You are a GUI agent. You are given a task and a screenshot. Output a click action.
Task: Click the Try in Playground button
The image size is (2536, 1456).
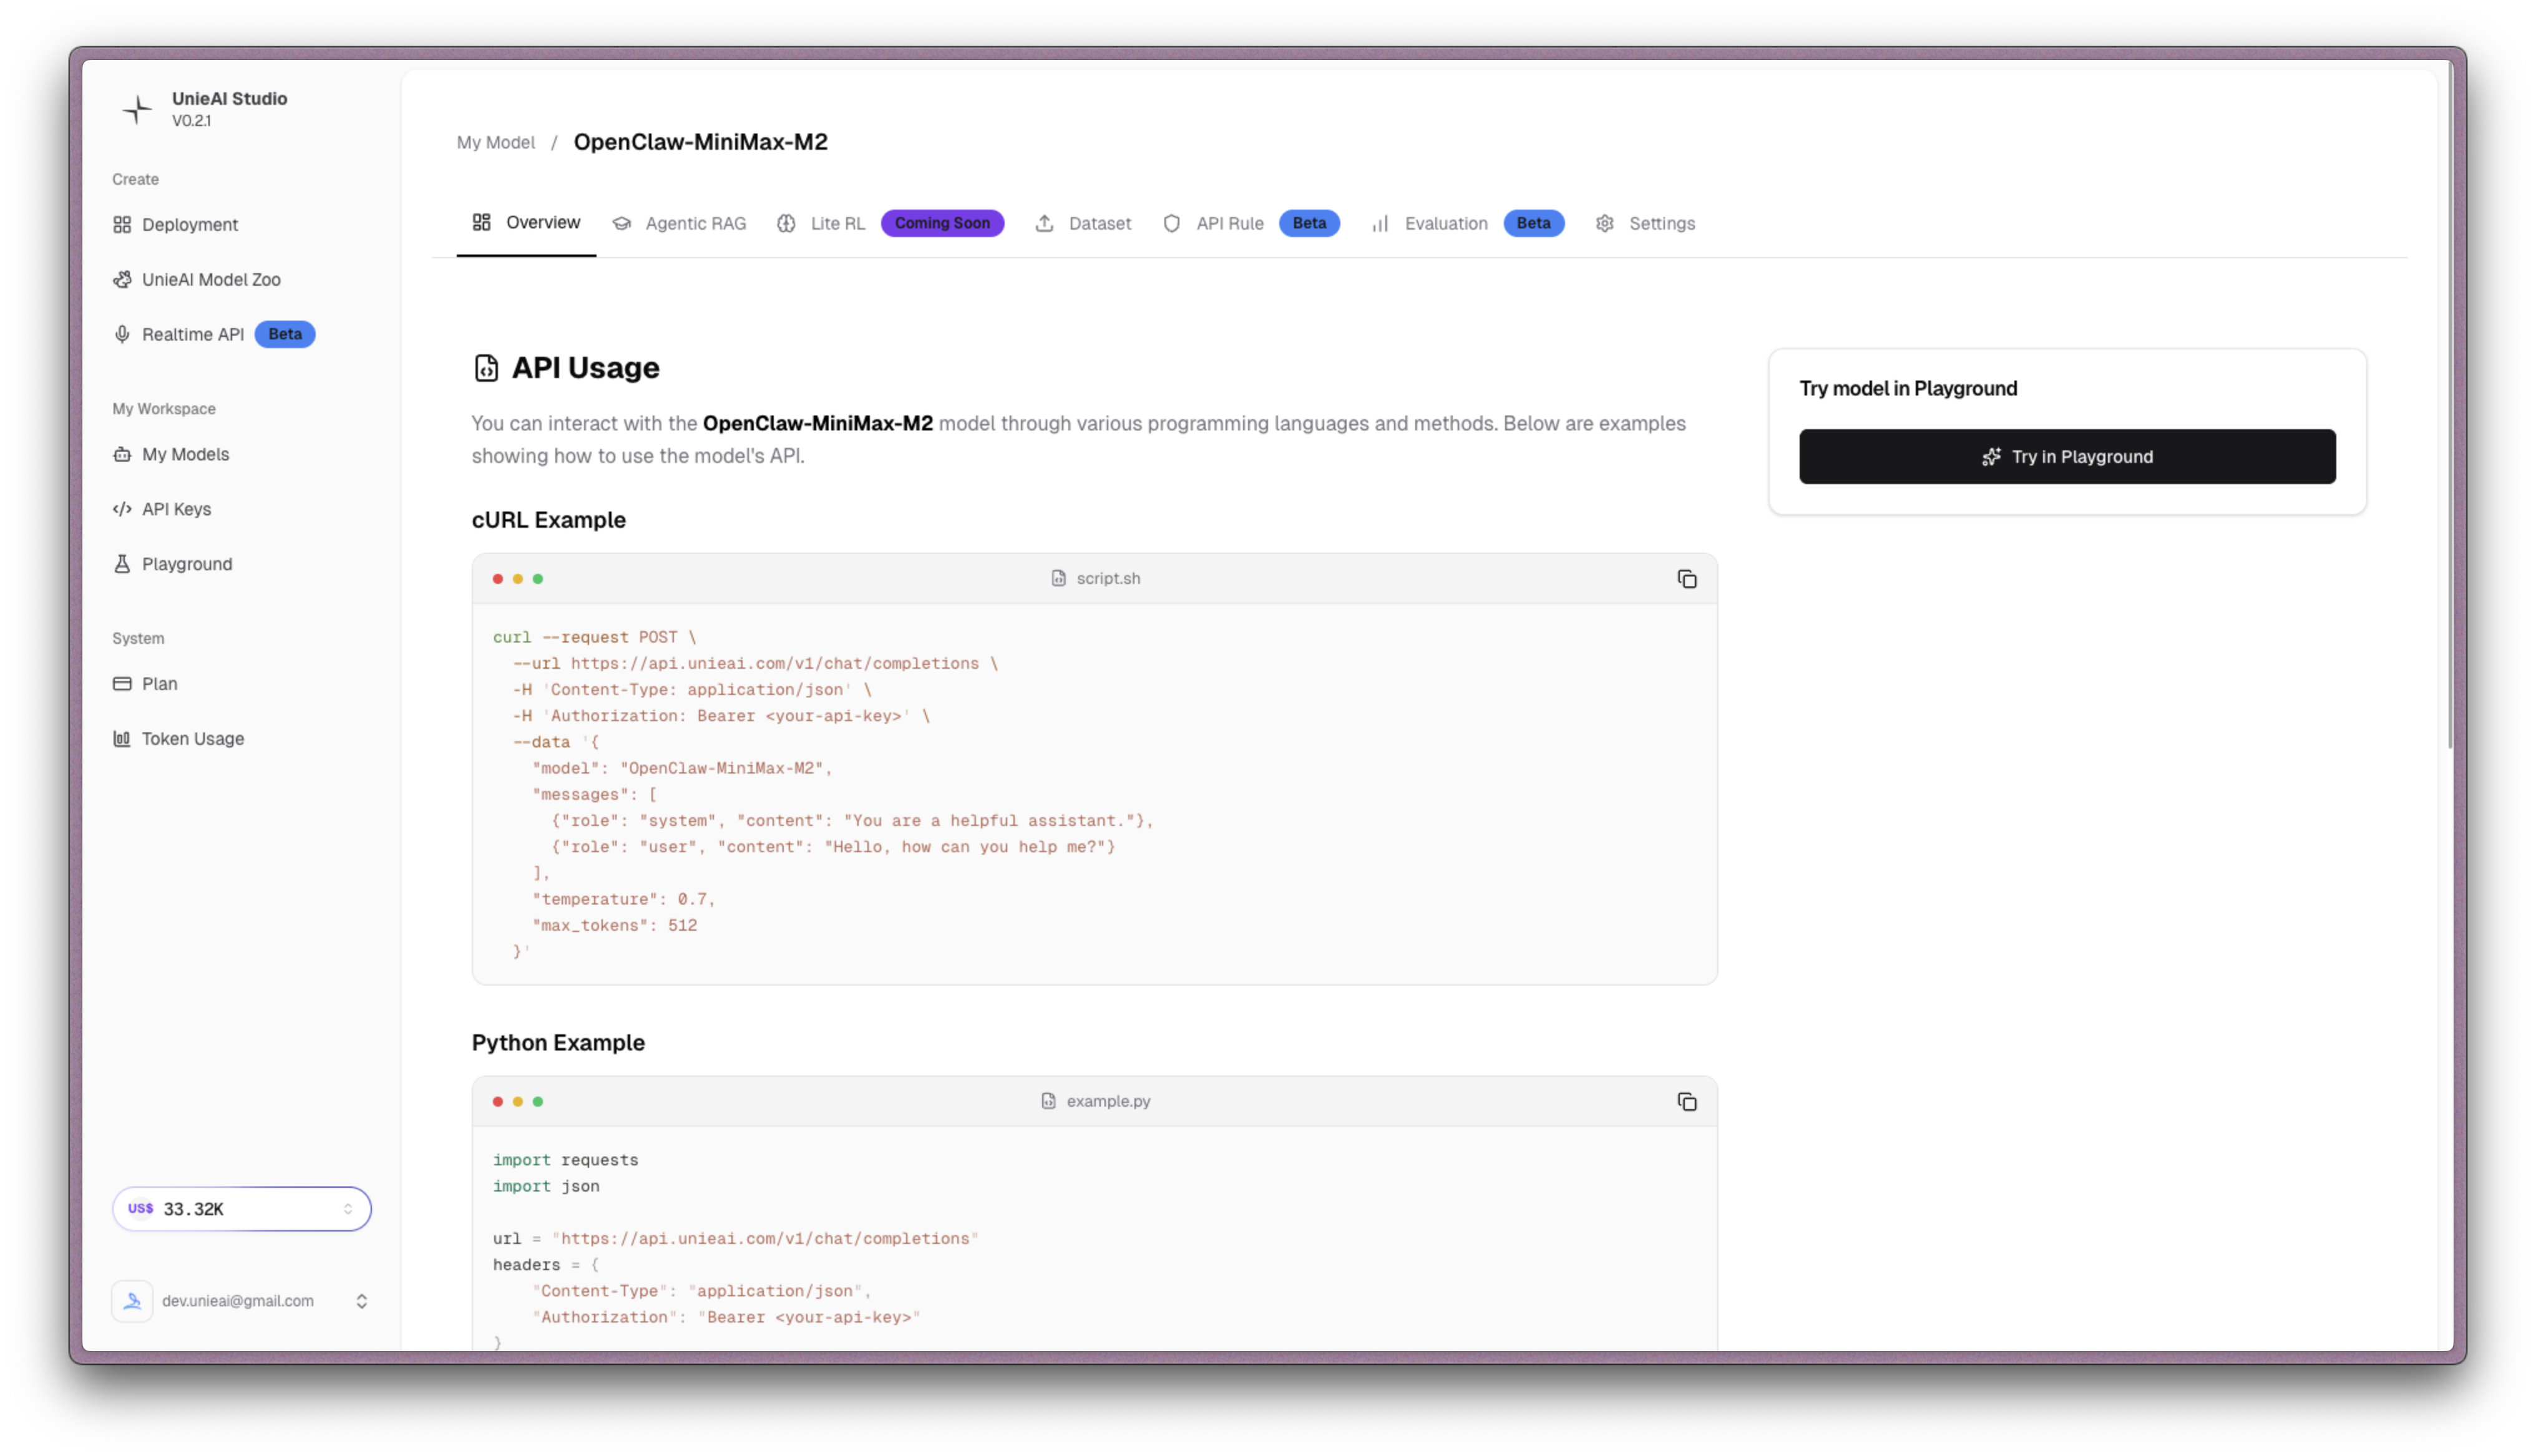[2067, 457]
